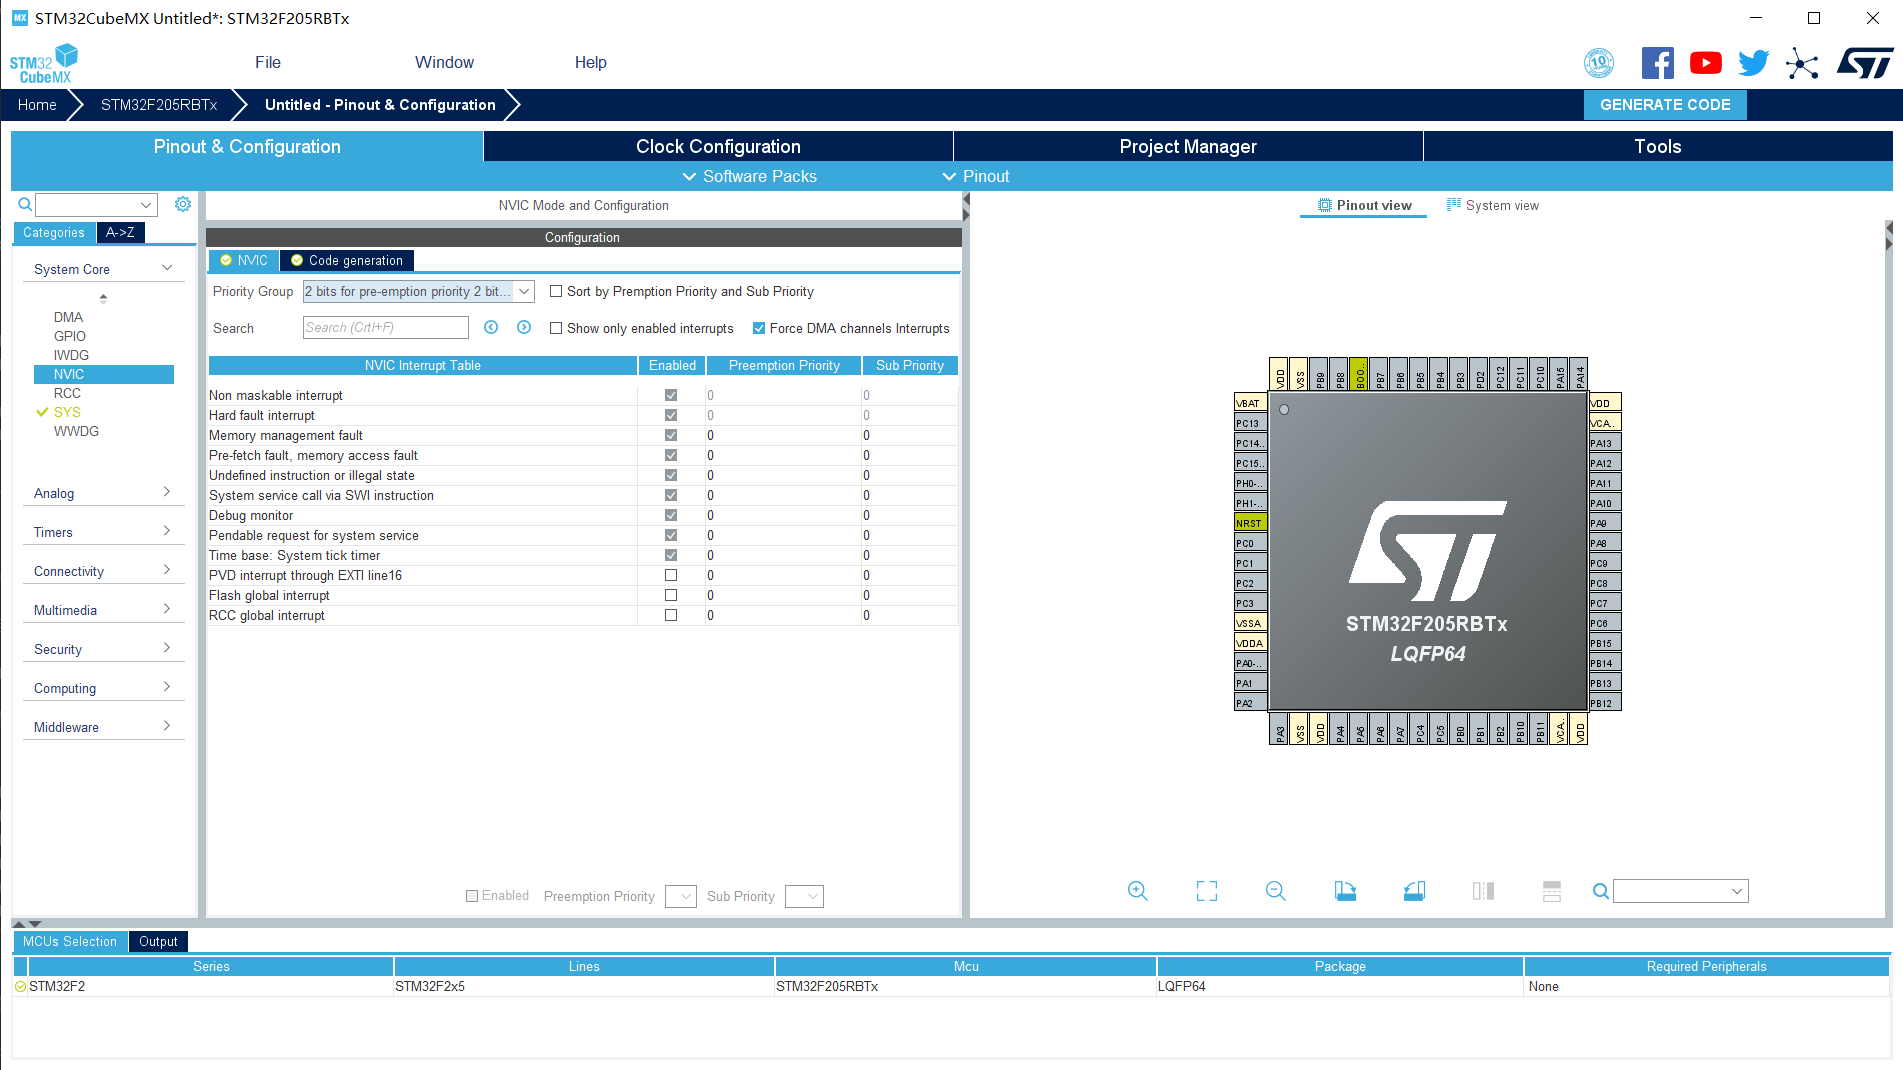
Task: Switch to Project Manager tab
Action: [x=1188, y=146]
